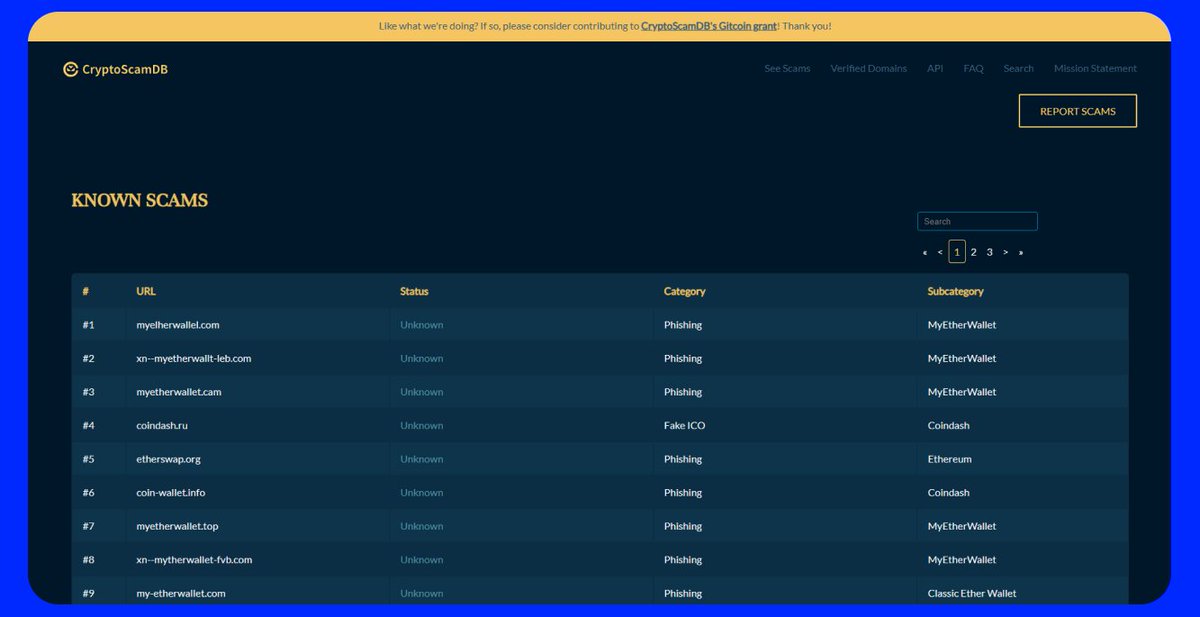Open the FAQ page
The image size is (1200, 617).
pyautogui.click(x=973, y=69)
